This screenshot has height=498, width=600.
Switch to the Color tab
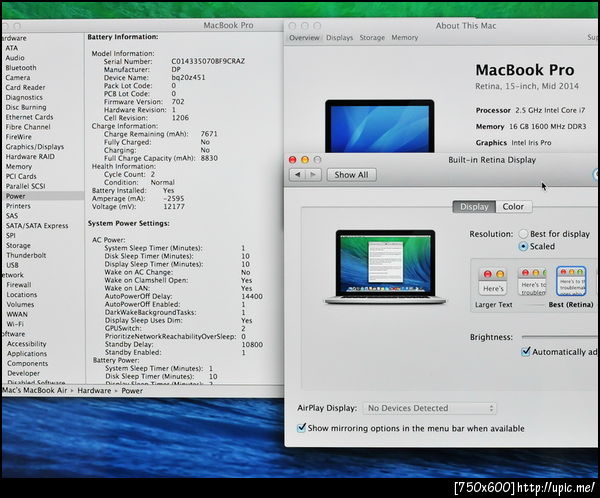[x=513, y=207]
